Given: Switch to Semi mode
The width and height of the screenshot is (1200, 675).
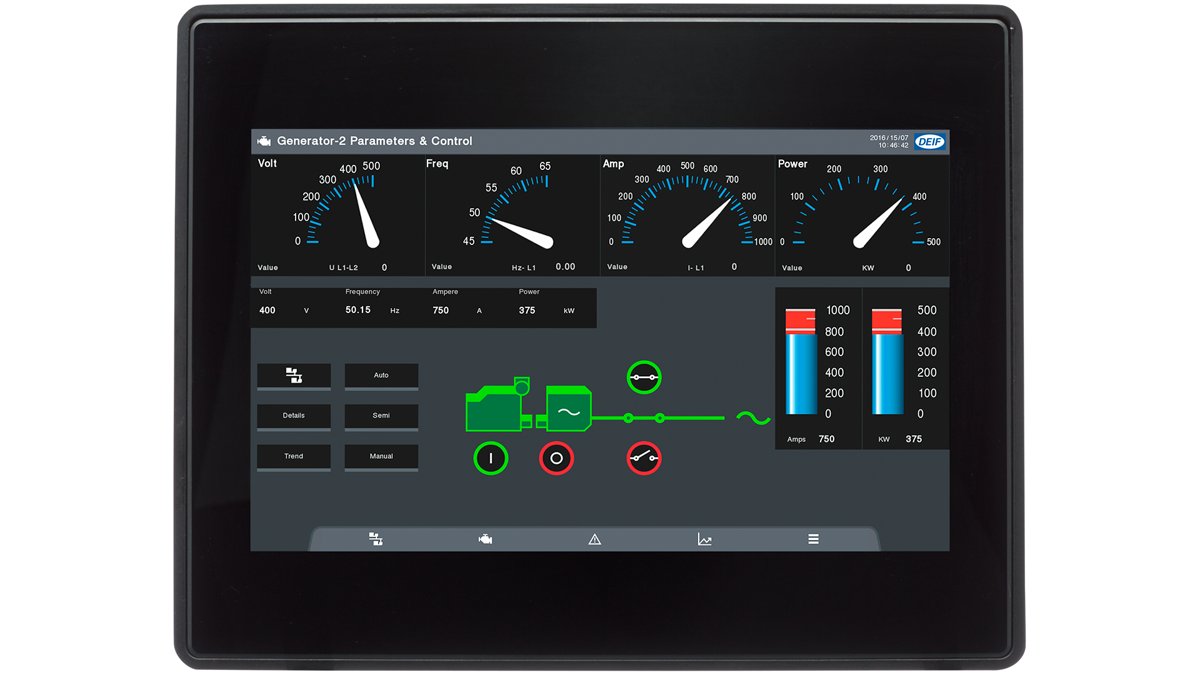Looking at the screenshot, I should pos(381,416).
